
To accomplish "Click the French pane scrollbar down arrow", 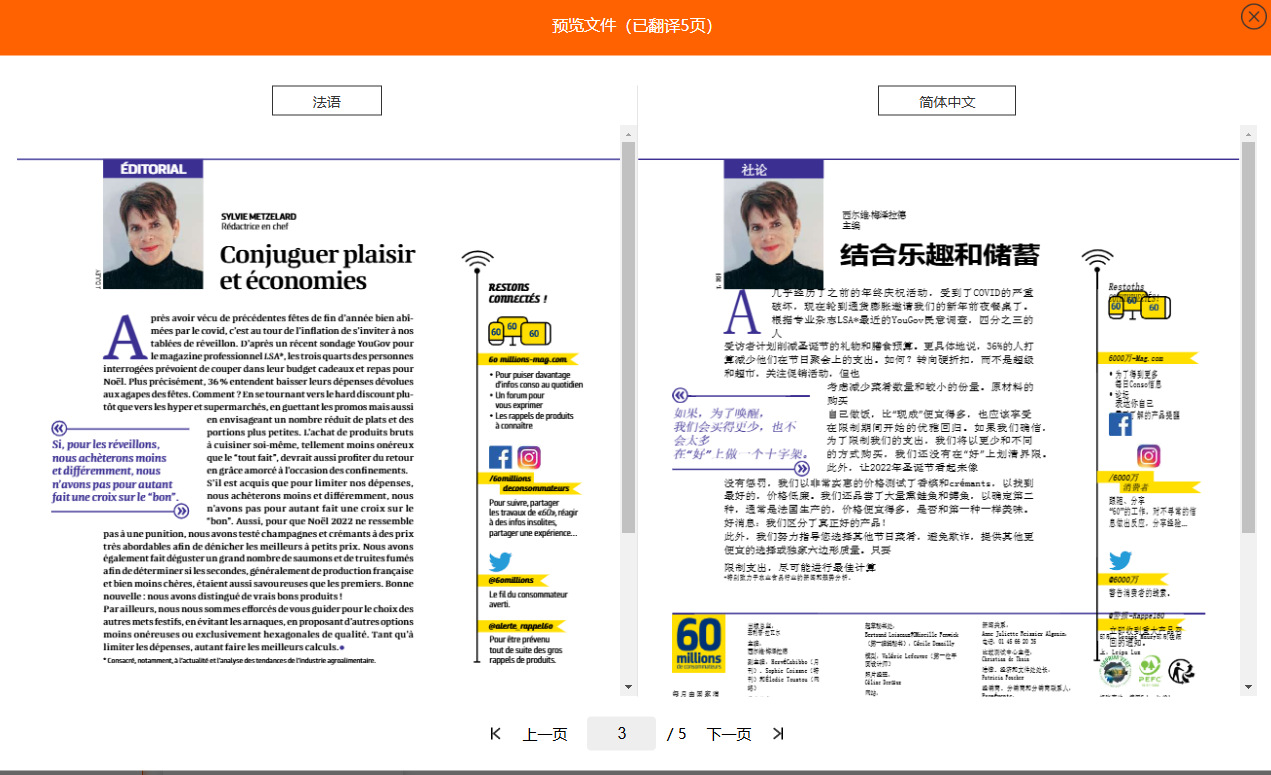I will [628, 687].
